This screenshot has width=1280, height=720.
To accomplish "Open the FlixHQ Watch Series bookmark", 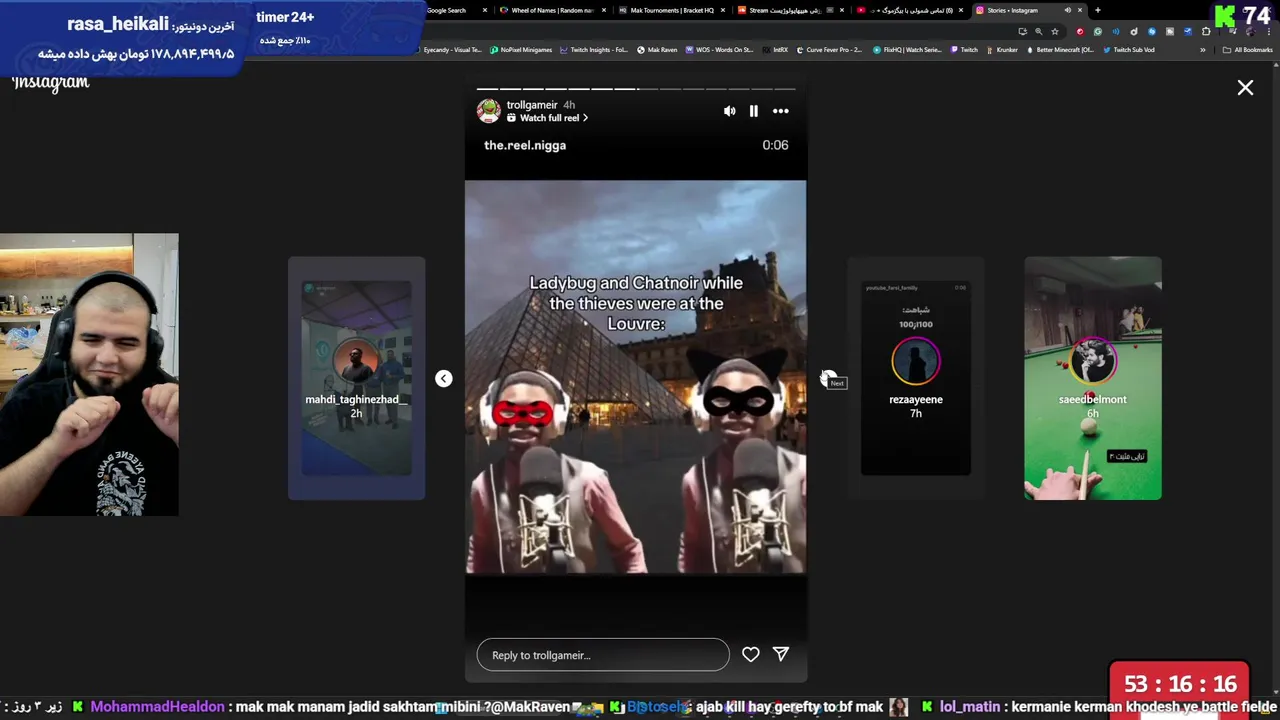I will pyautogui.click(x=907, y=49).
